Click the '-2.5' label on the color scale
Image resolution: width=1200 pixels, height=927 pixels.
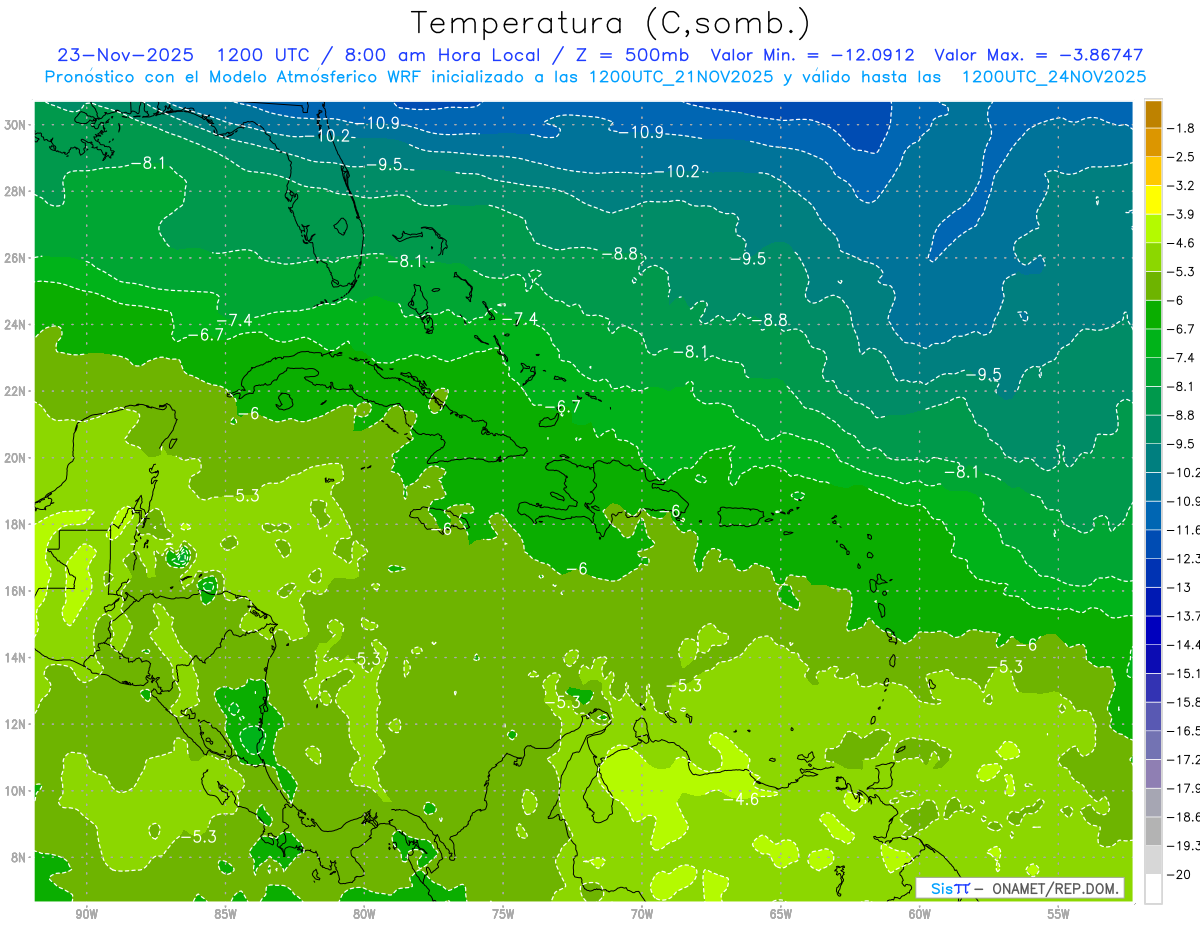1182,157
